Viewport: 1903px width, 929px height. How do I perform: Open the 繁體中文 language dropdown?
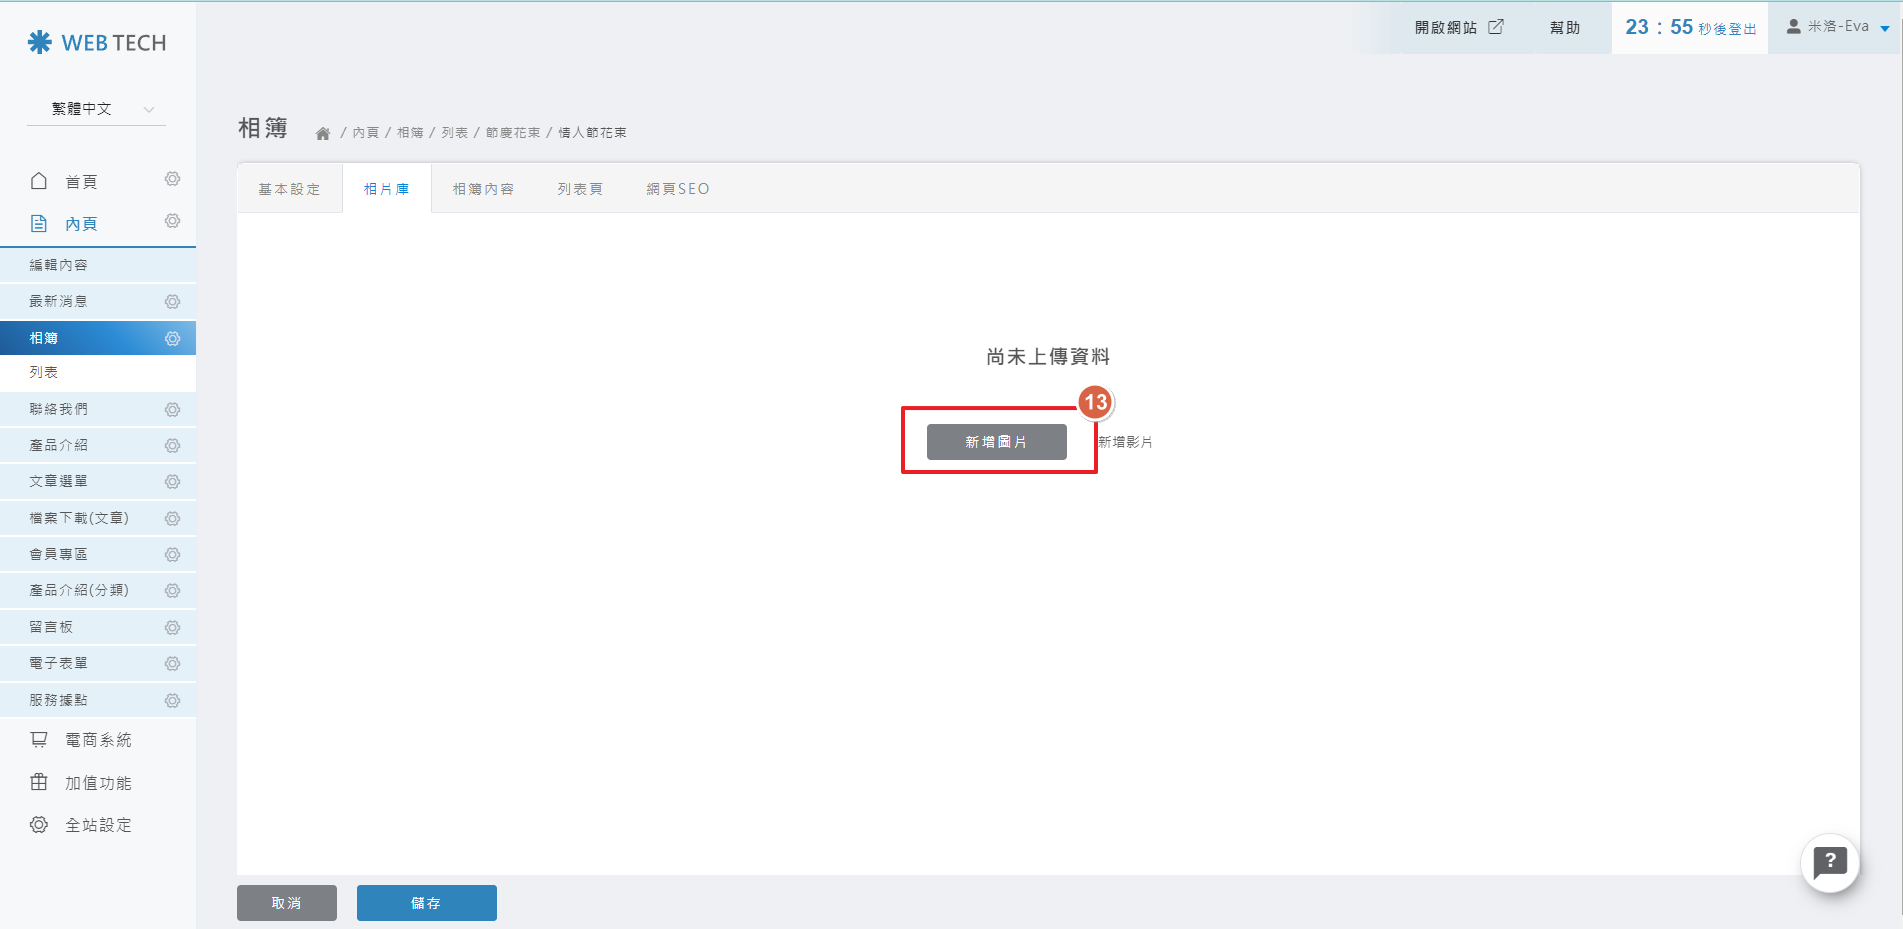(x=97, y=109)
